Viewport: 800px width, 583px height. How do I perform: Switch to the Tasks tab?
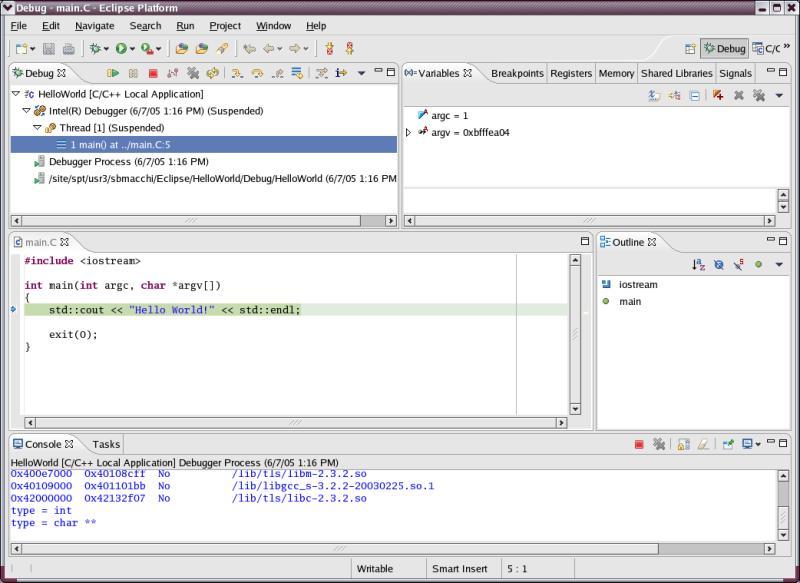tap(106, 444)
